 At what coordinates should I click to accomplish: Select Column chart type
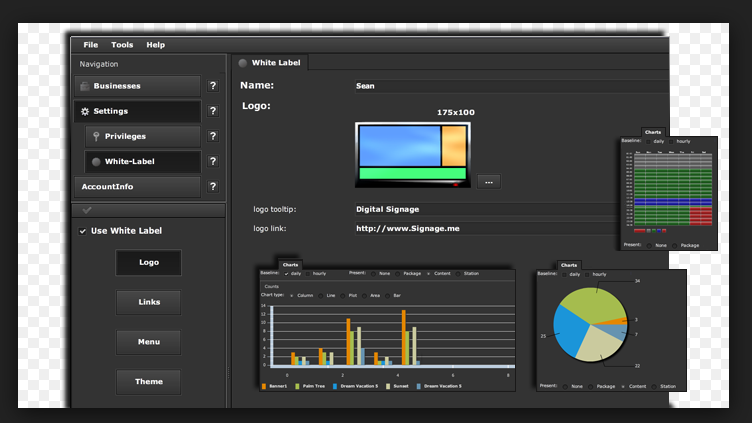pyautogui.click(x=292, y=296)
